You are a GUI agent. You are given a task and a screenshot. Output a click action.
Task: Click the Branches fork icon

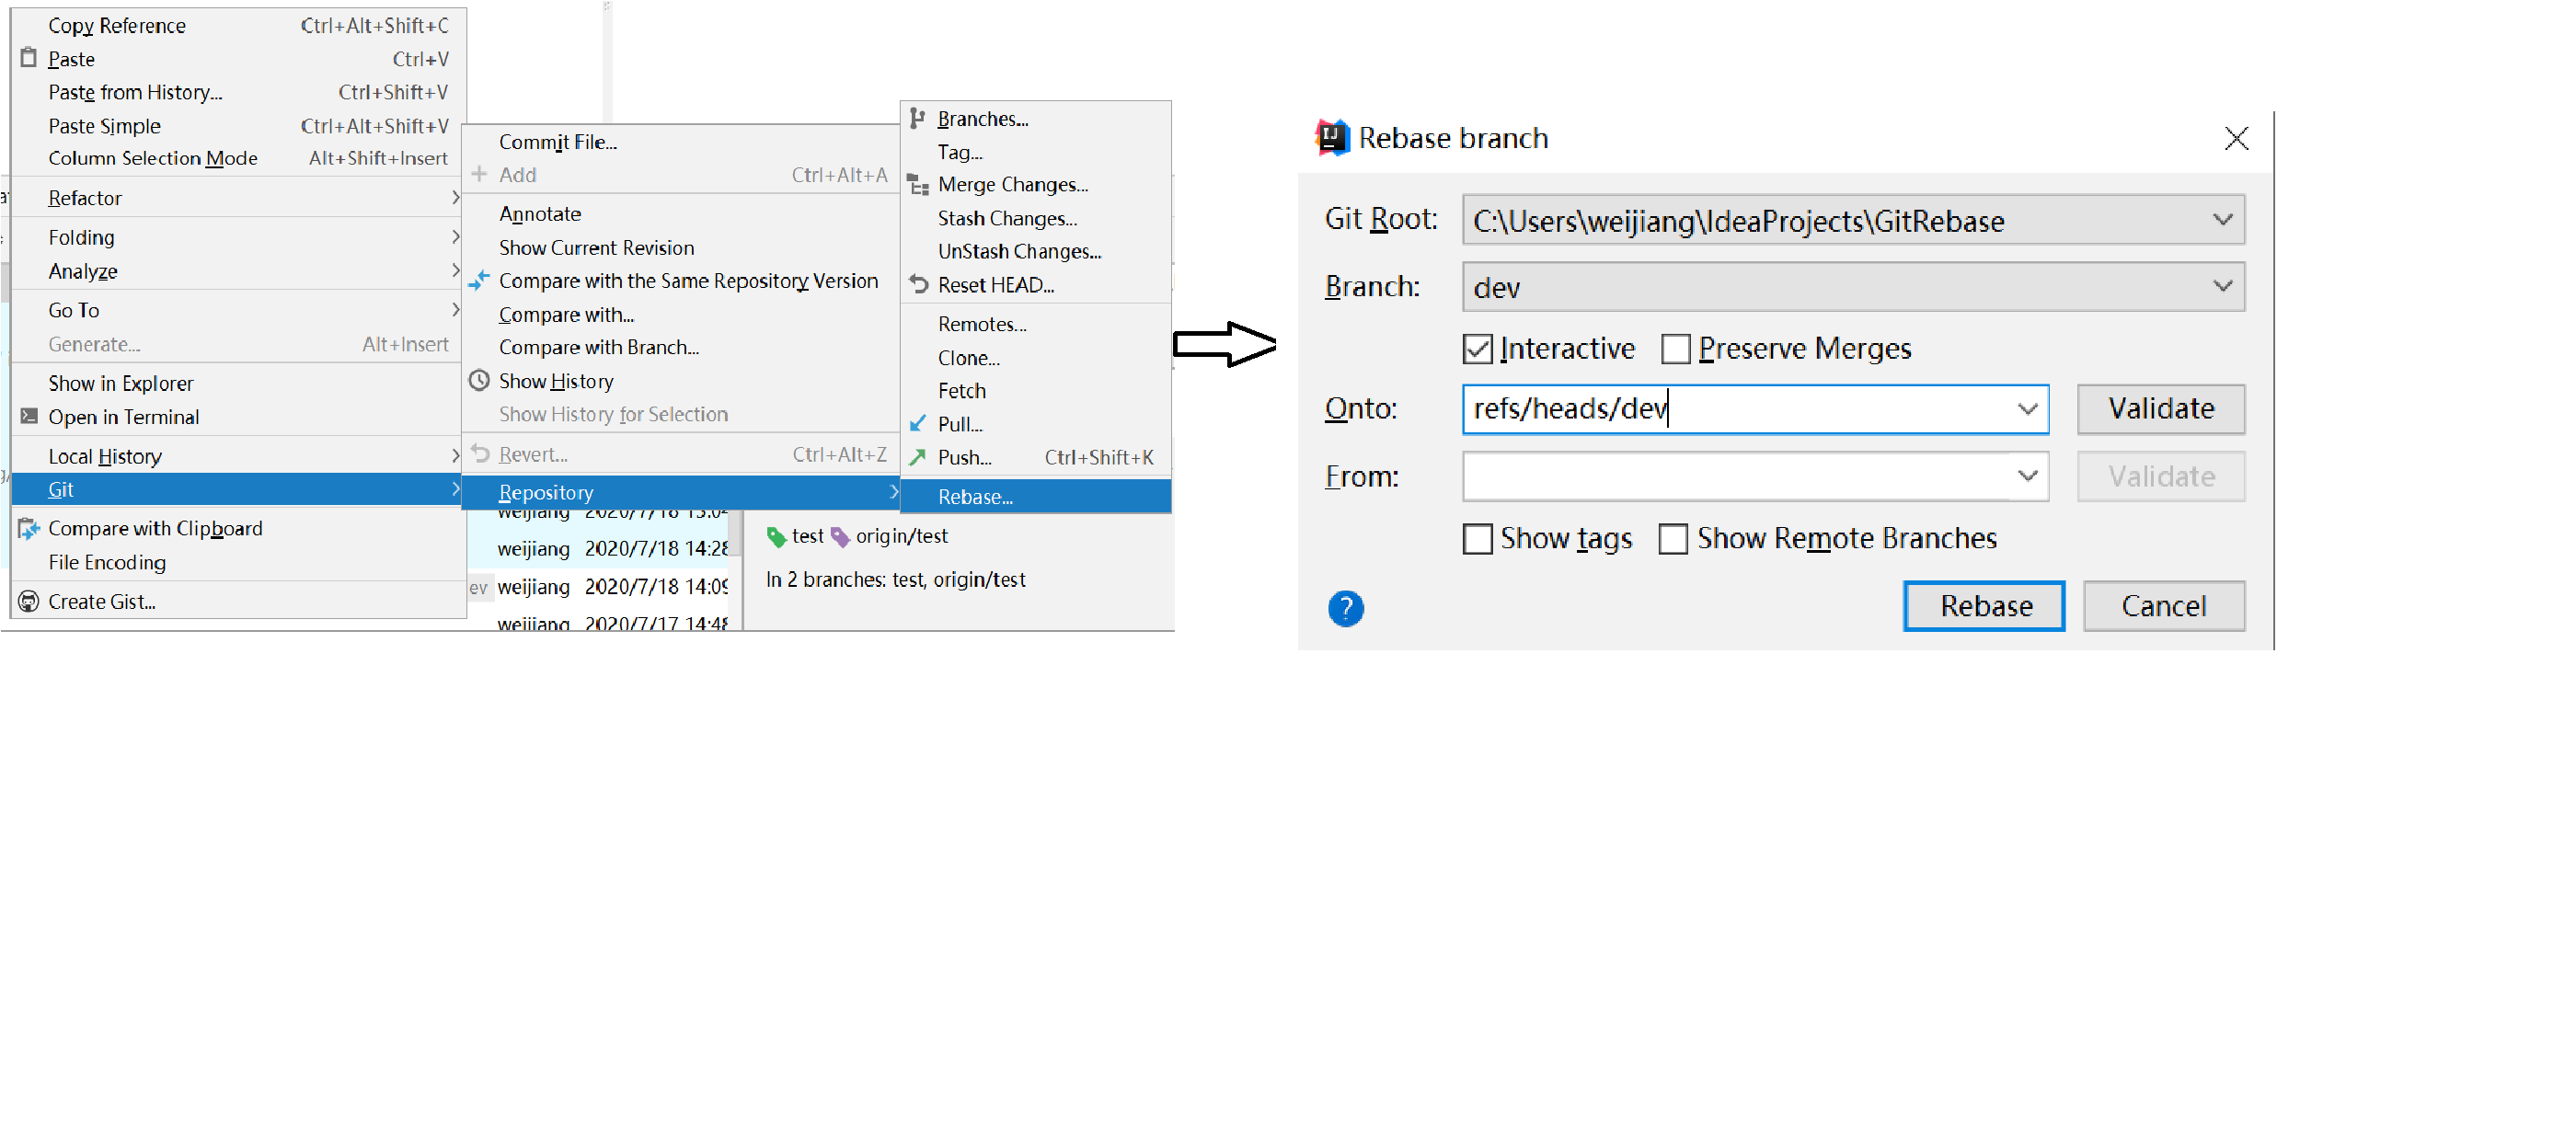tap(917, 118)
